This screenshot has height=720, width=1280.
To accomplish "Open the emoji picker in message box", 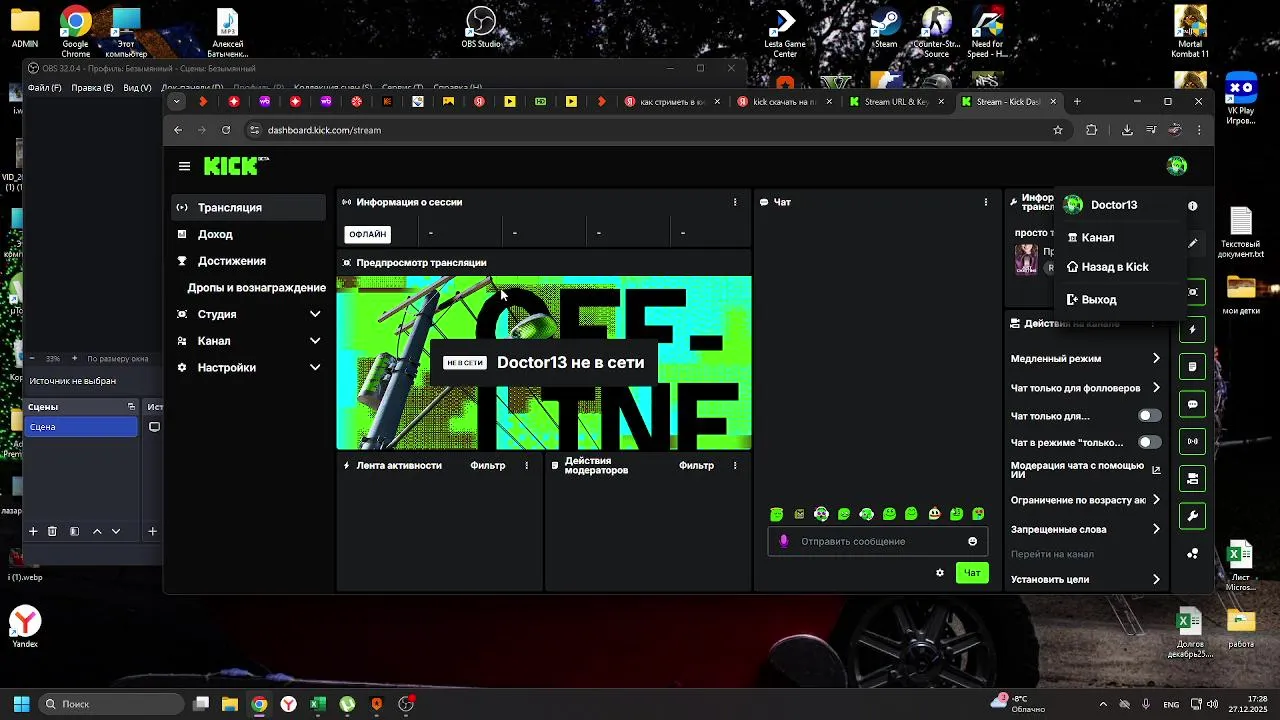I will click(x=972, y=541).
